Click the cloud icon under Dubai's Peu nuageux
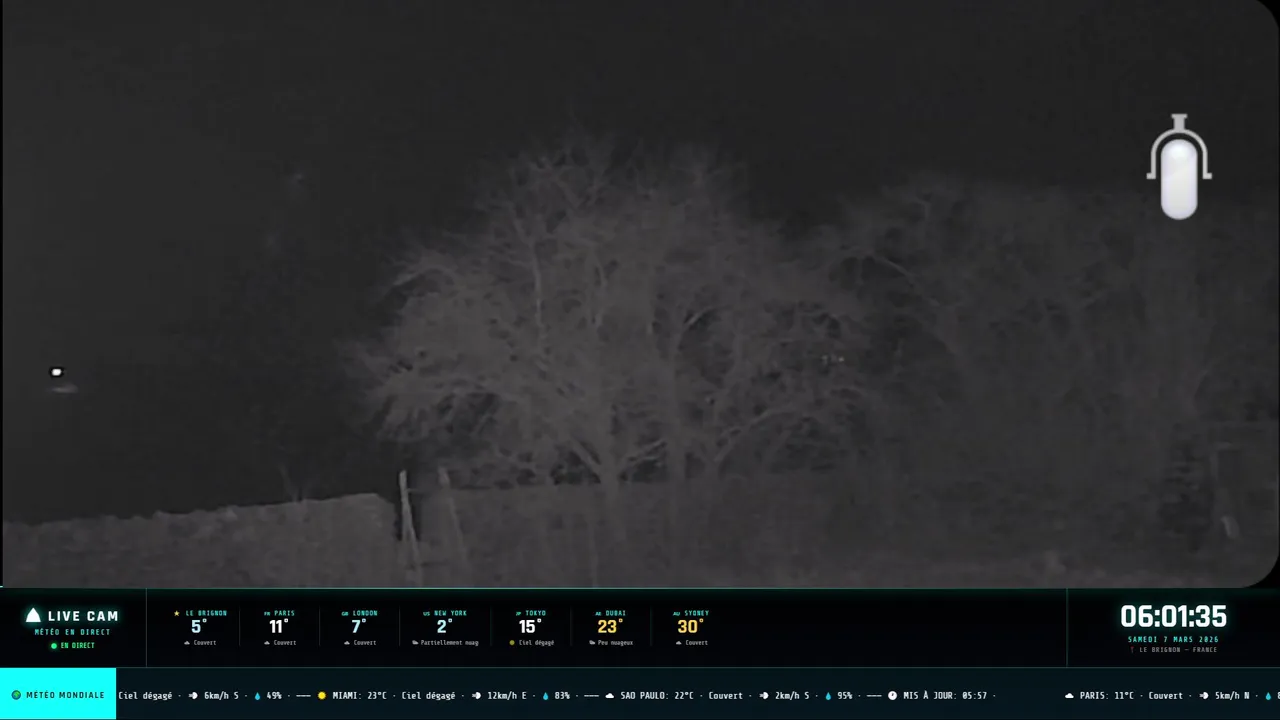 (x=592, y=643)
